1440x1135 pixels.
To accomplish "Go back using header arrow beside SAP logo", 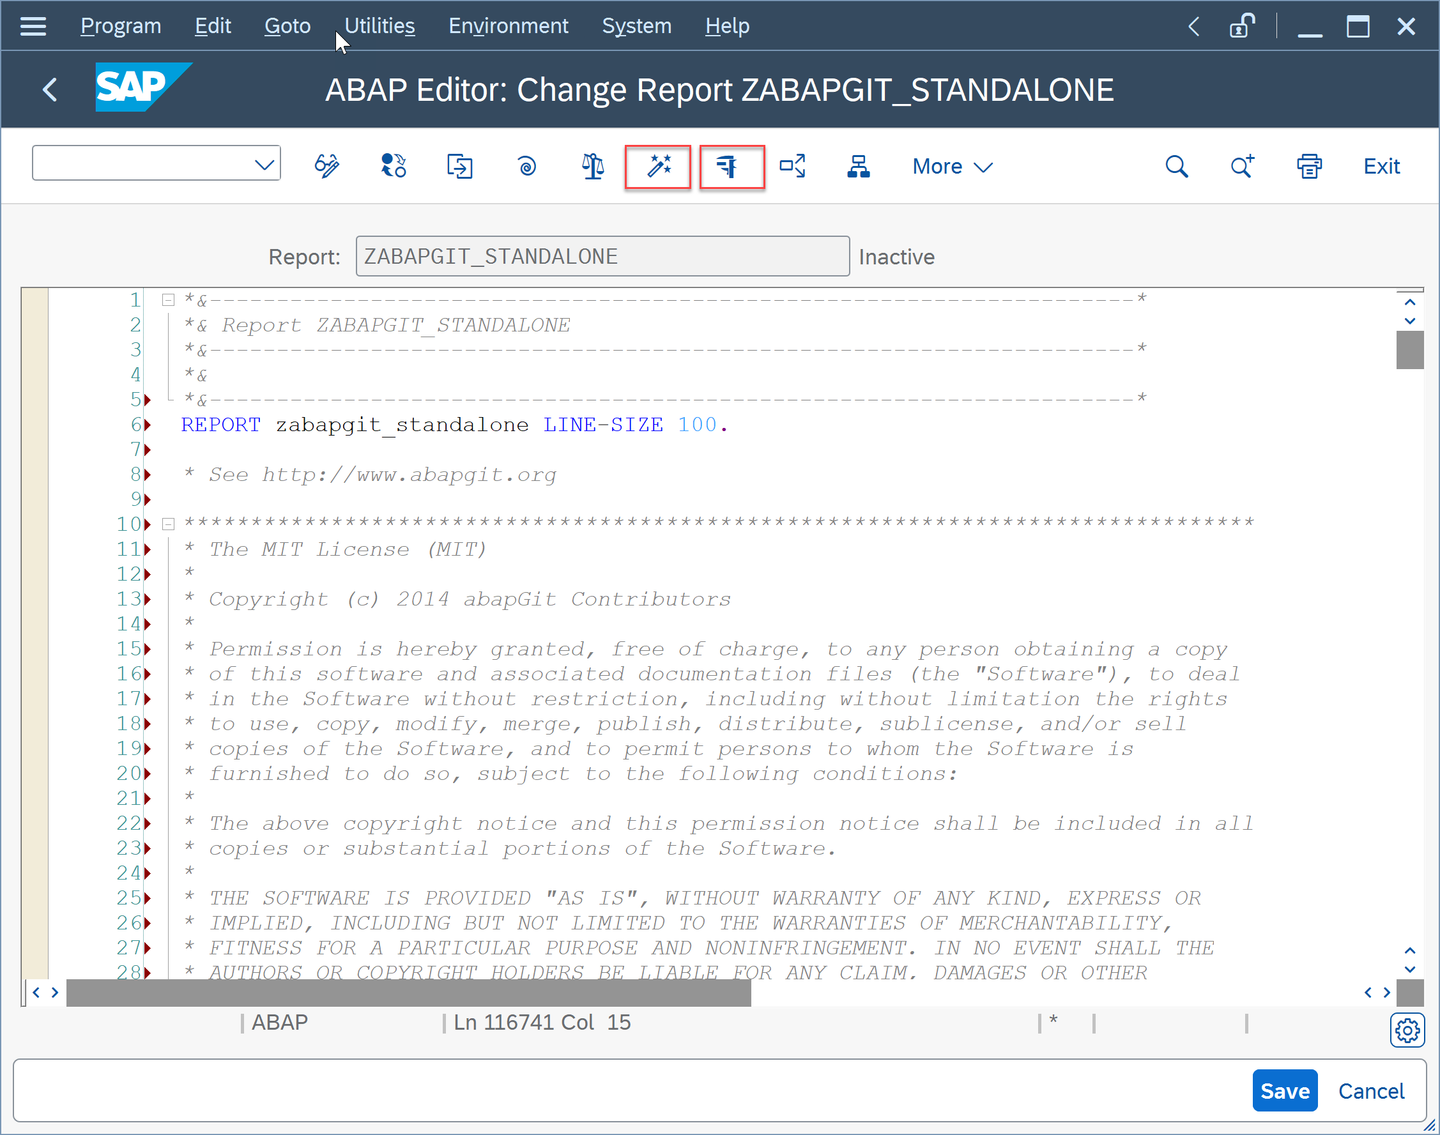I will point(50,90).
